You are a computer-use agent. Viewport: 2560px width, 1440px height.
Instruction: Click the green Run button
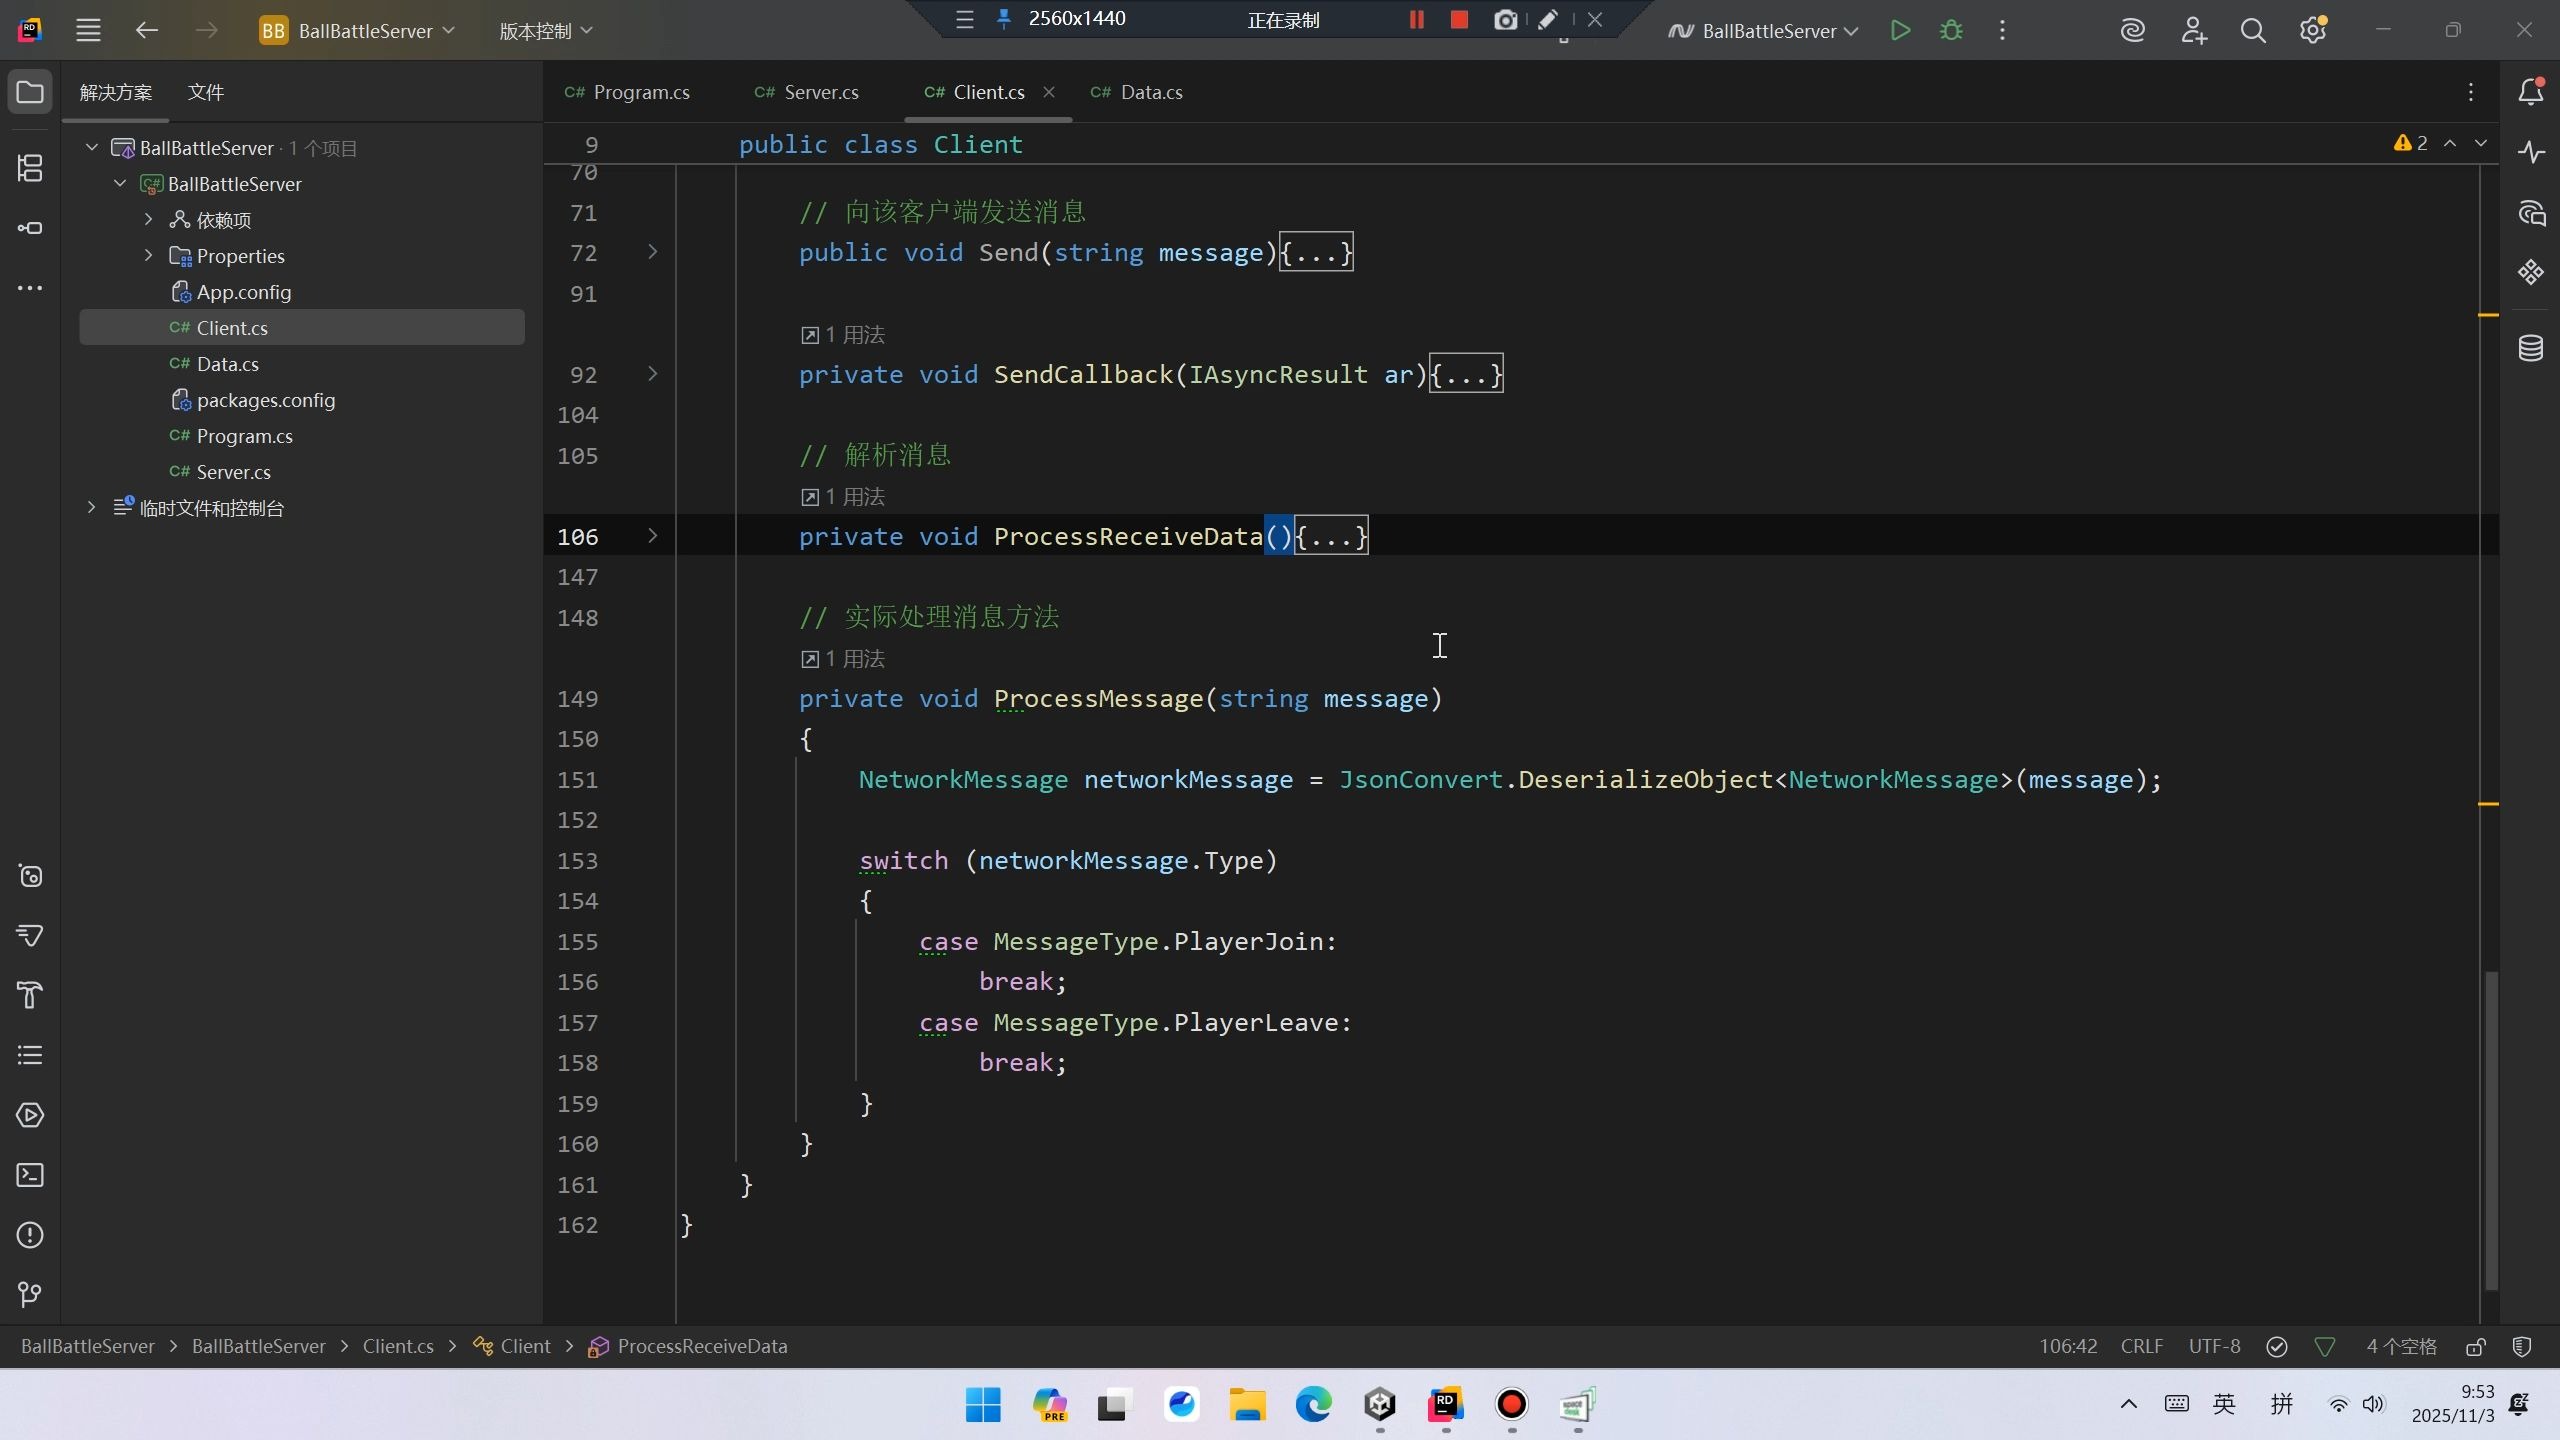(1900, 31)
